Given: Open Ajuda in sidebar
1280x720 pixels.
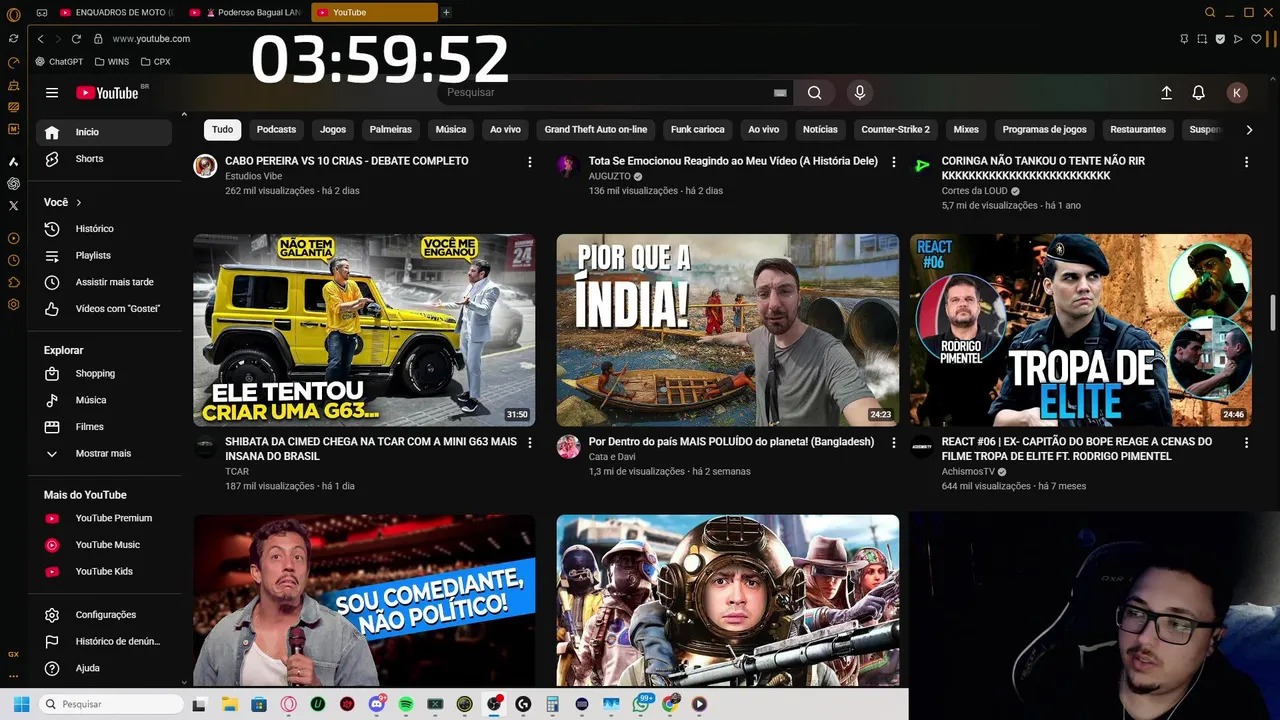Looking at the screenshot, I should [x=104, y=668].
